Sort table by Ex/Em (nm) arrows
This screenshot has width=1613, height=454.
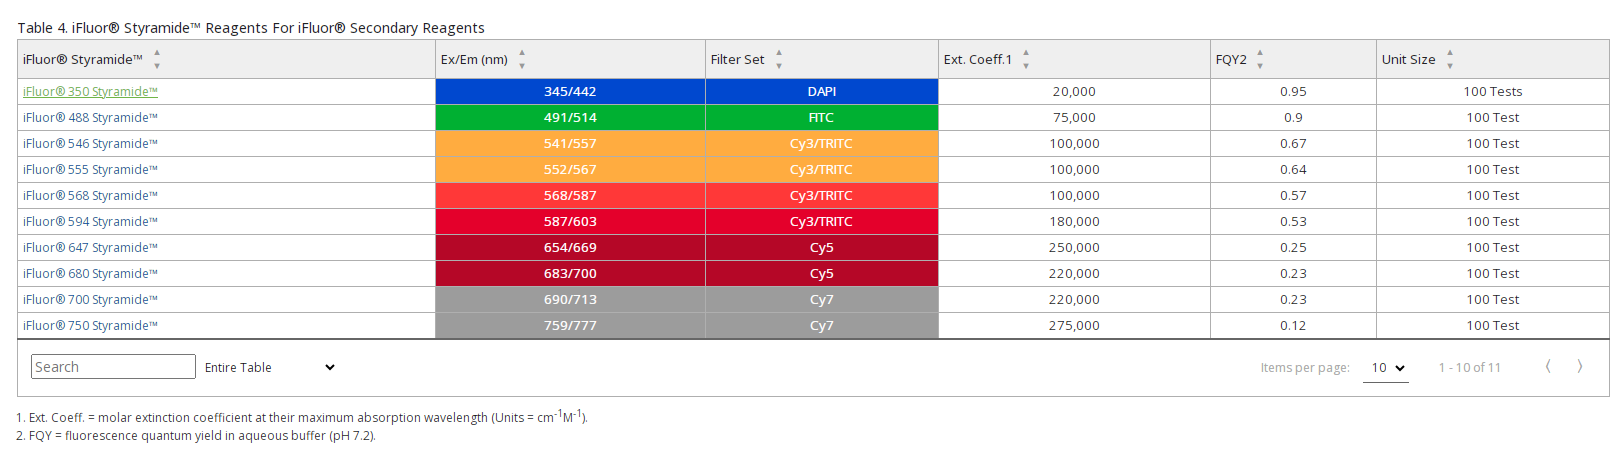(522, 59)
